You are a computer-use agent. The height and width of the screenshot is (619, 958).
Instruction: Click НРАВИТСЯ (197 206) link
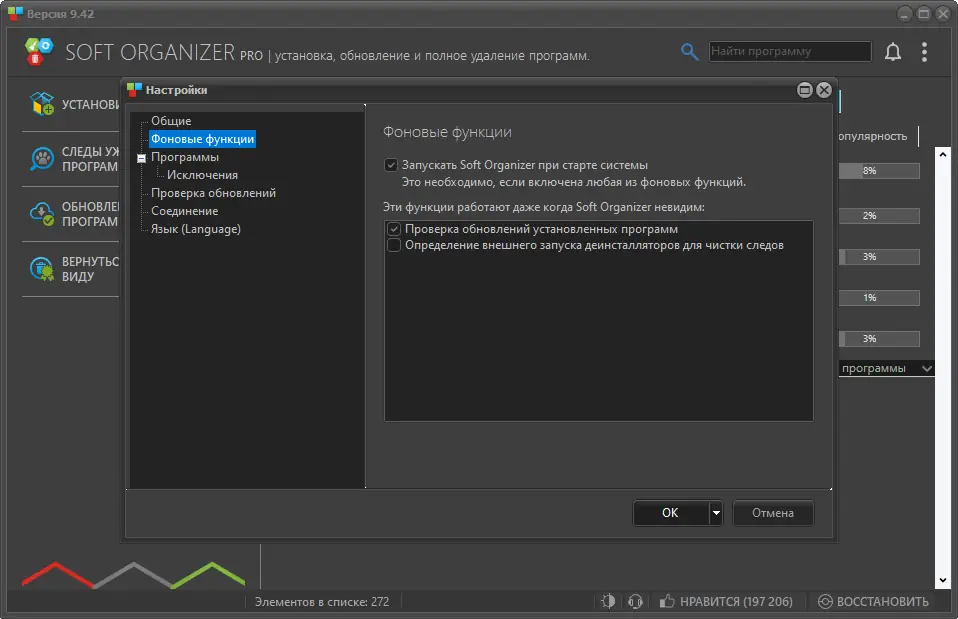736,601
